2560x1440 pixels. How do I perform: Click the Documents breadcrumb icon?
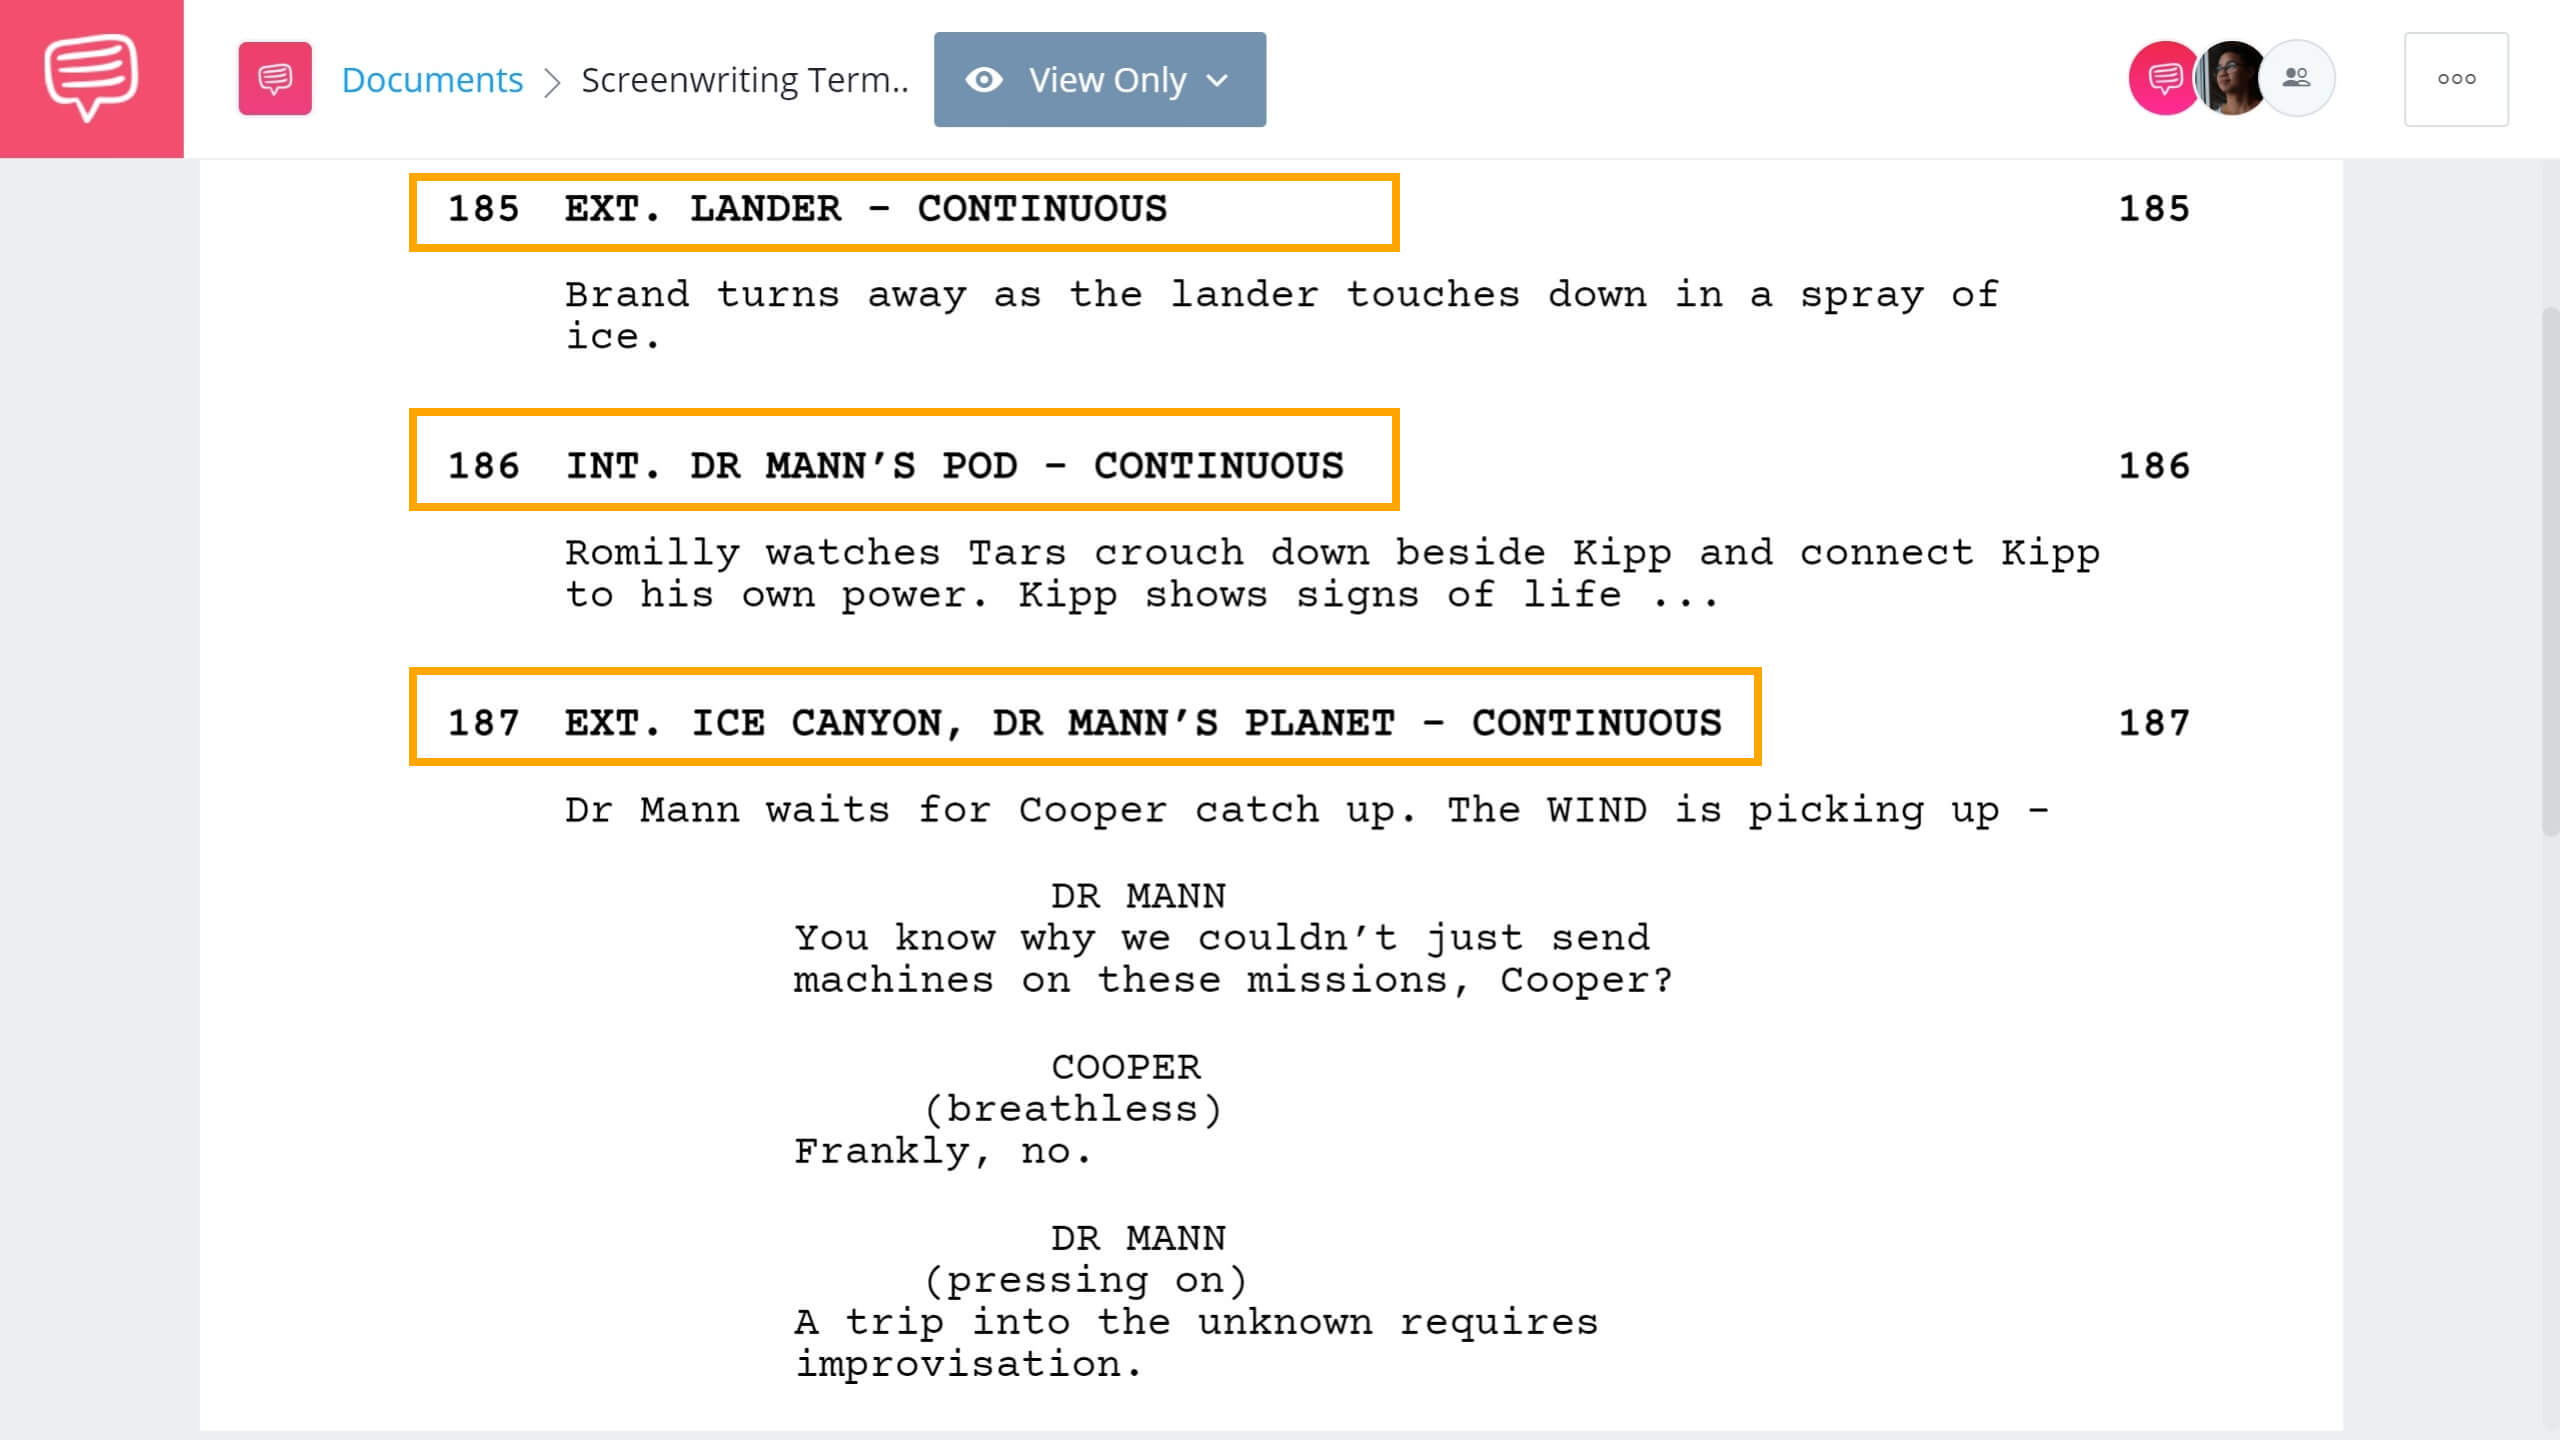tap(274, 77)
